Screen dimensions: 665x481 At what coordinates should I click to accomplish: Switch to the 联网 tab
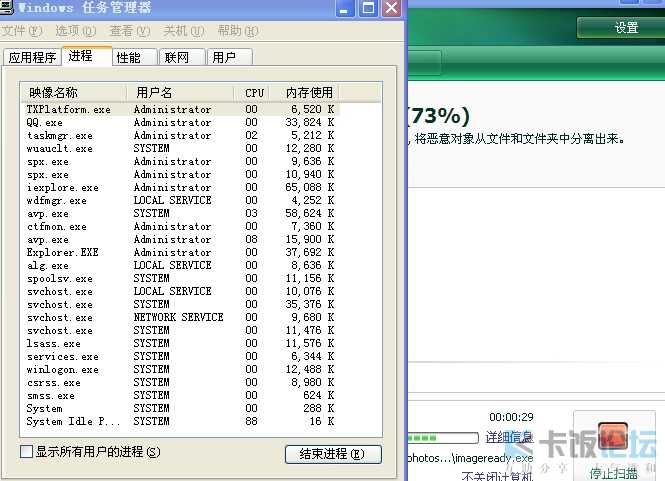[x=182, y=57]
